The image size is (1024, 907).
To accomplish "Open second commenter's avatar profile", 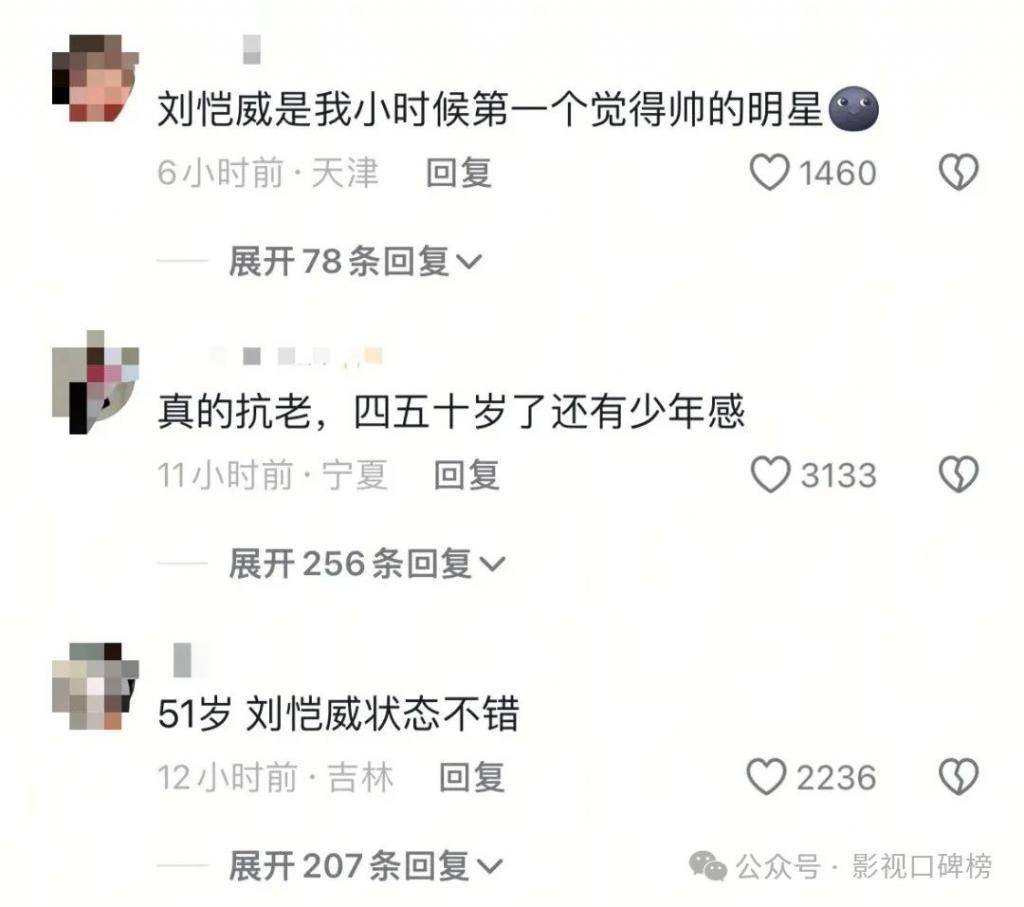I will click(x=95, y=382).
